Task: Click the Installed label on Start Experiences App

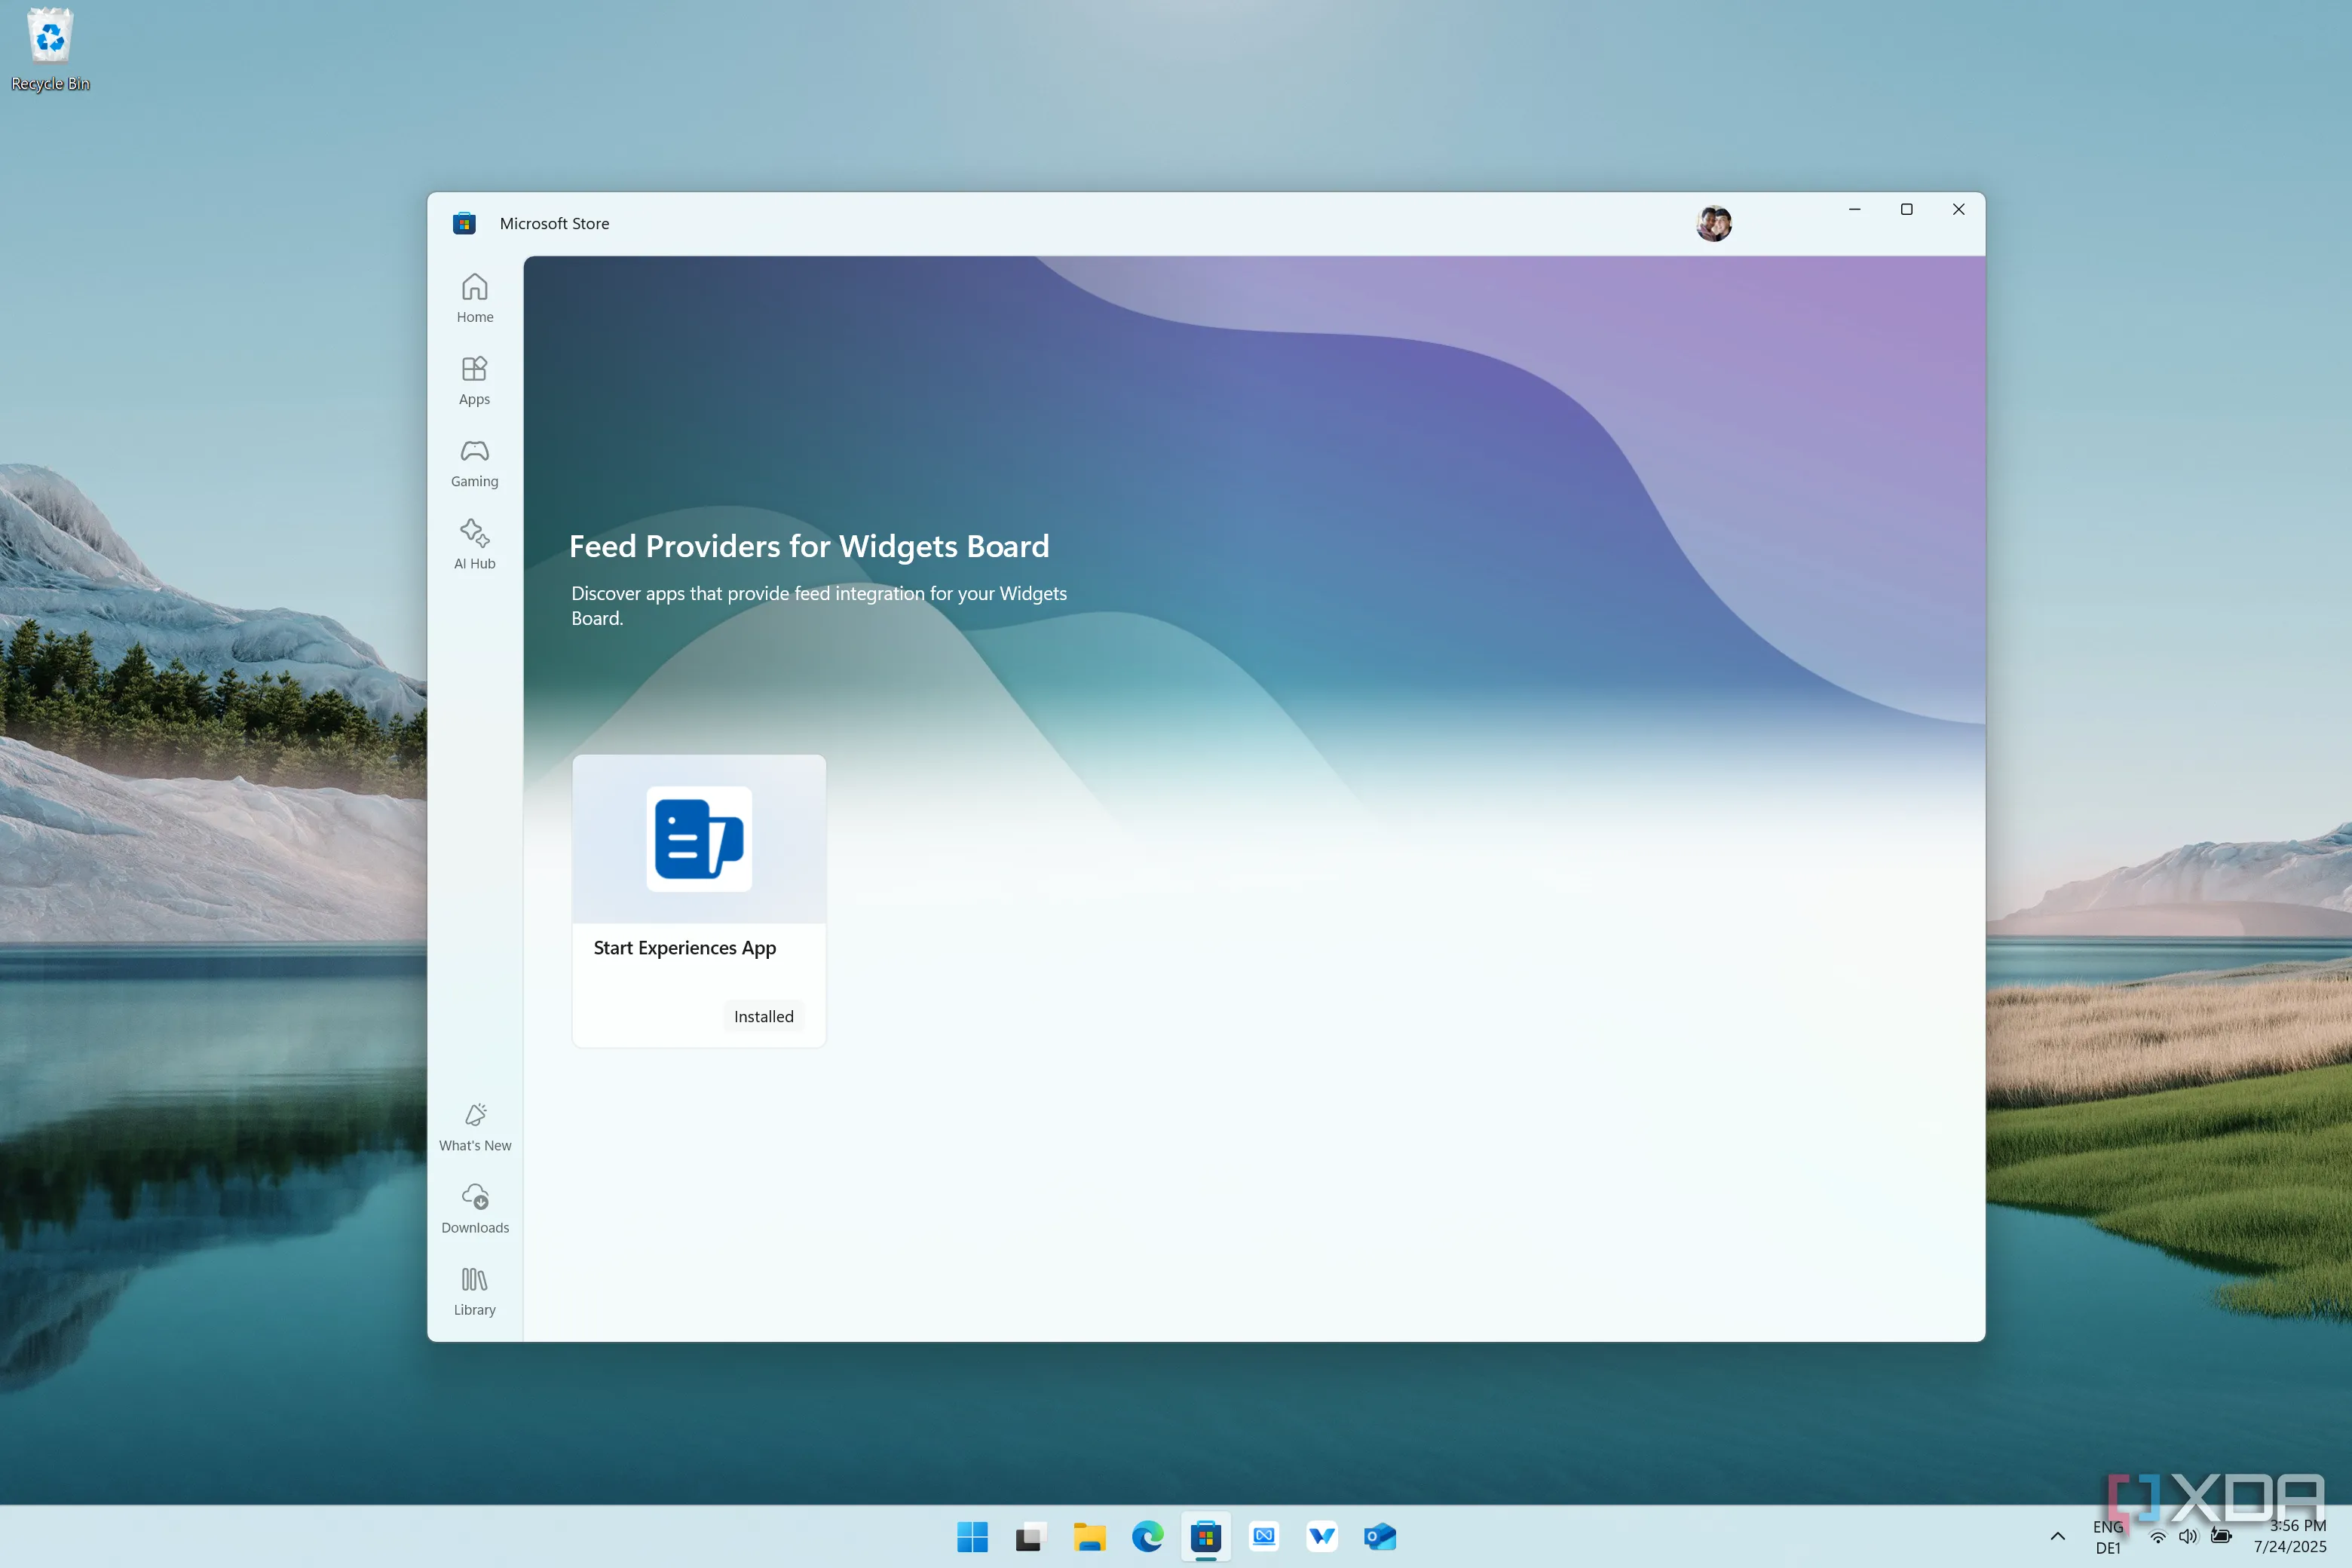Action: pos(763,1016)
